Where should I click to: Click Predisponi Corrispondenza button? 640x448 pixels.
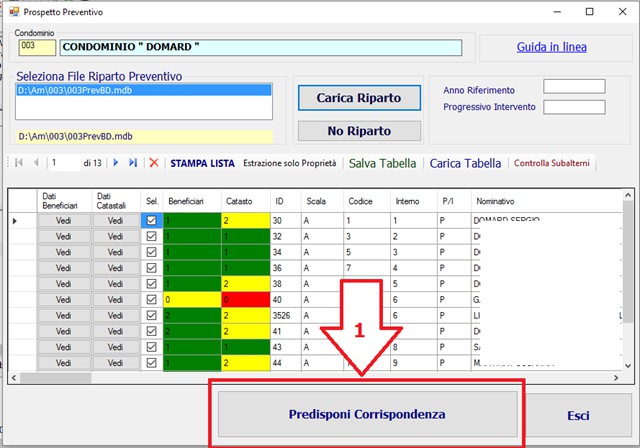367,415
